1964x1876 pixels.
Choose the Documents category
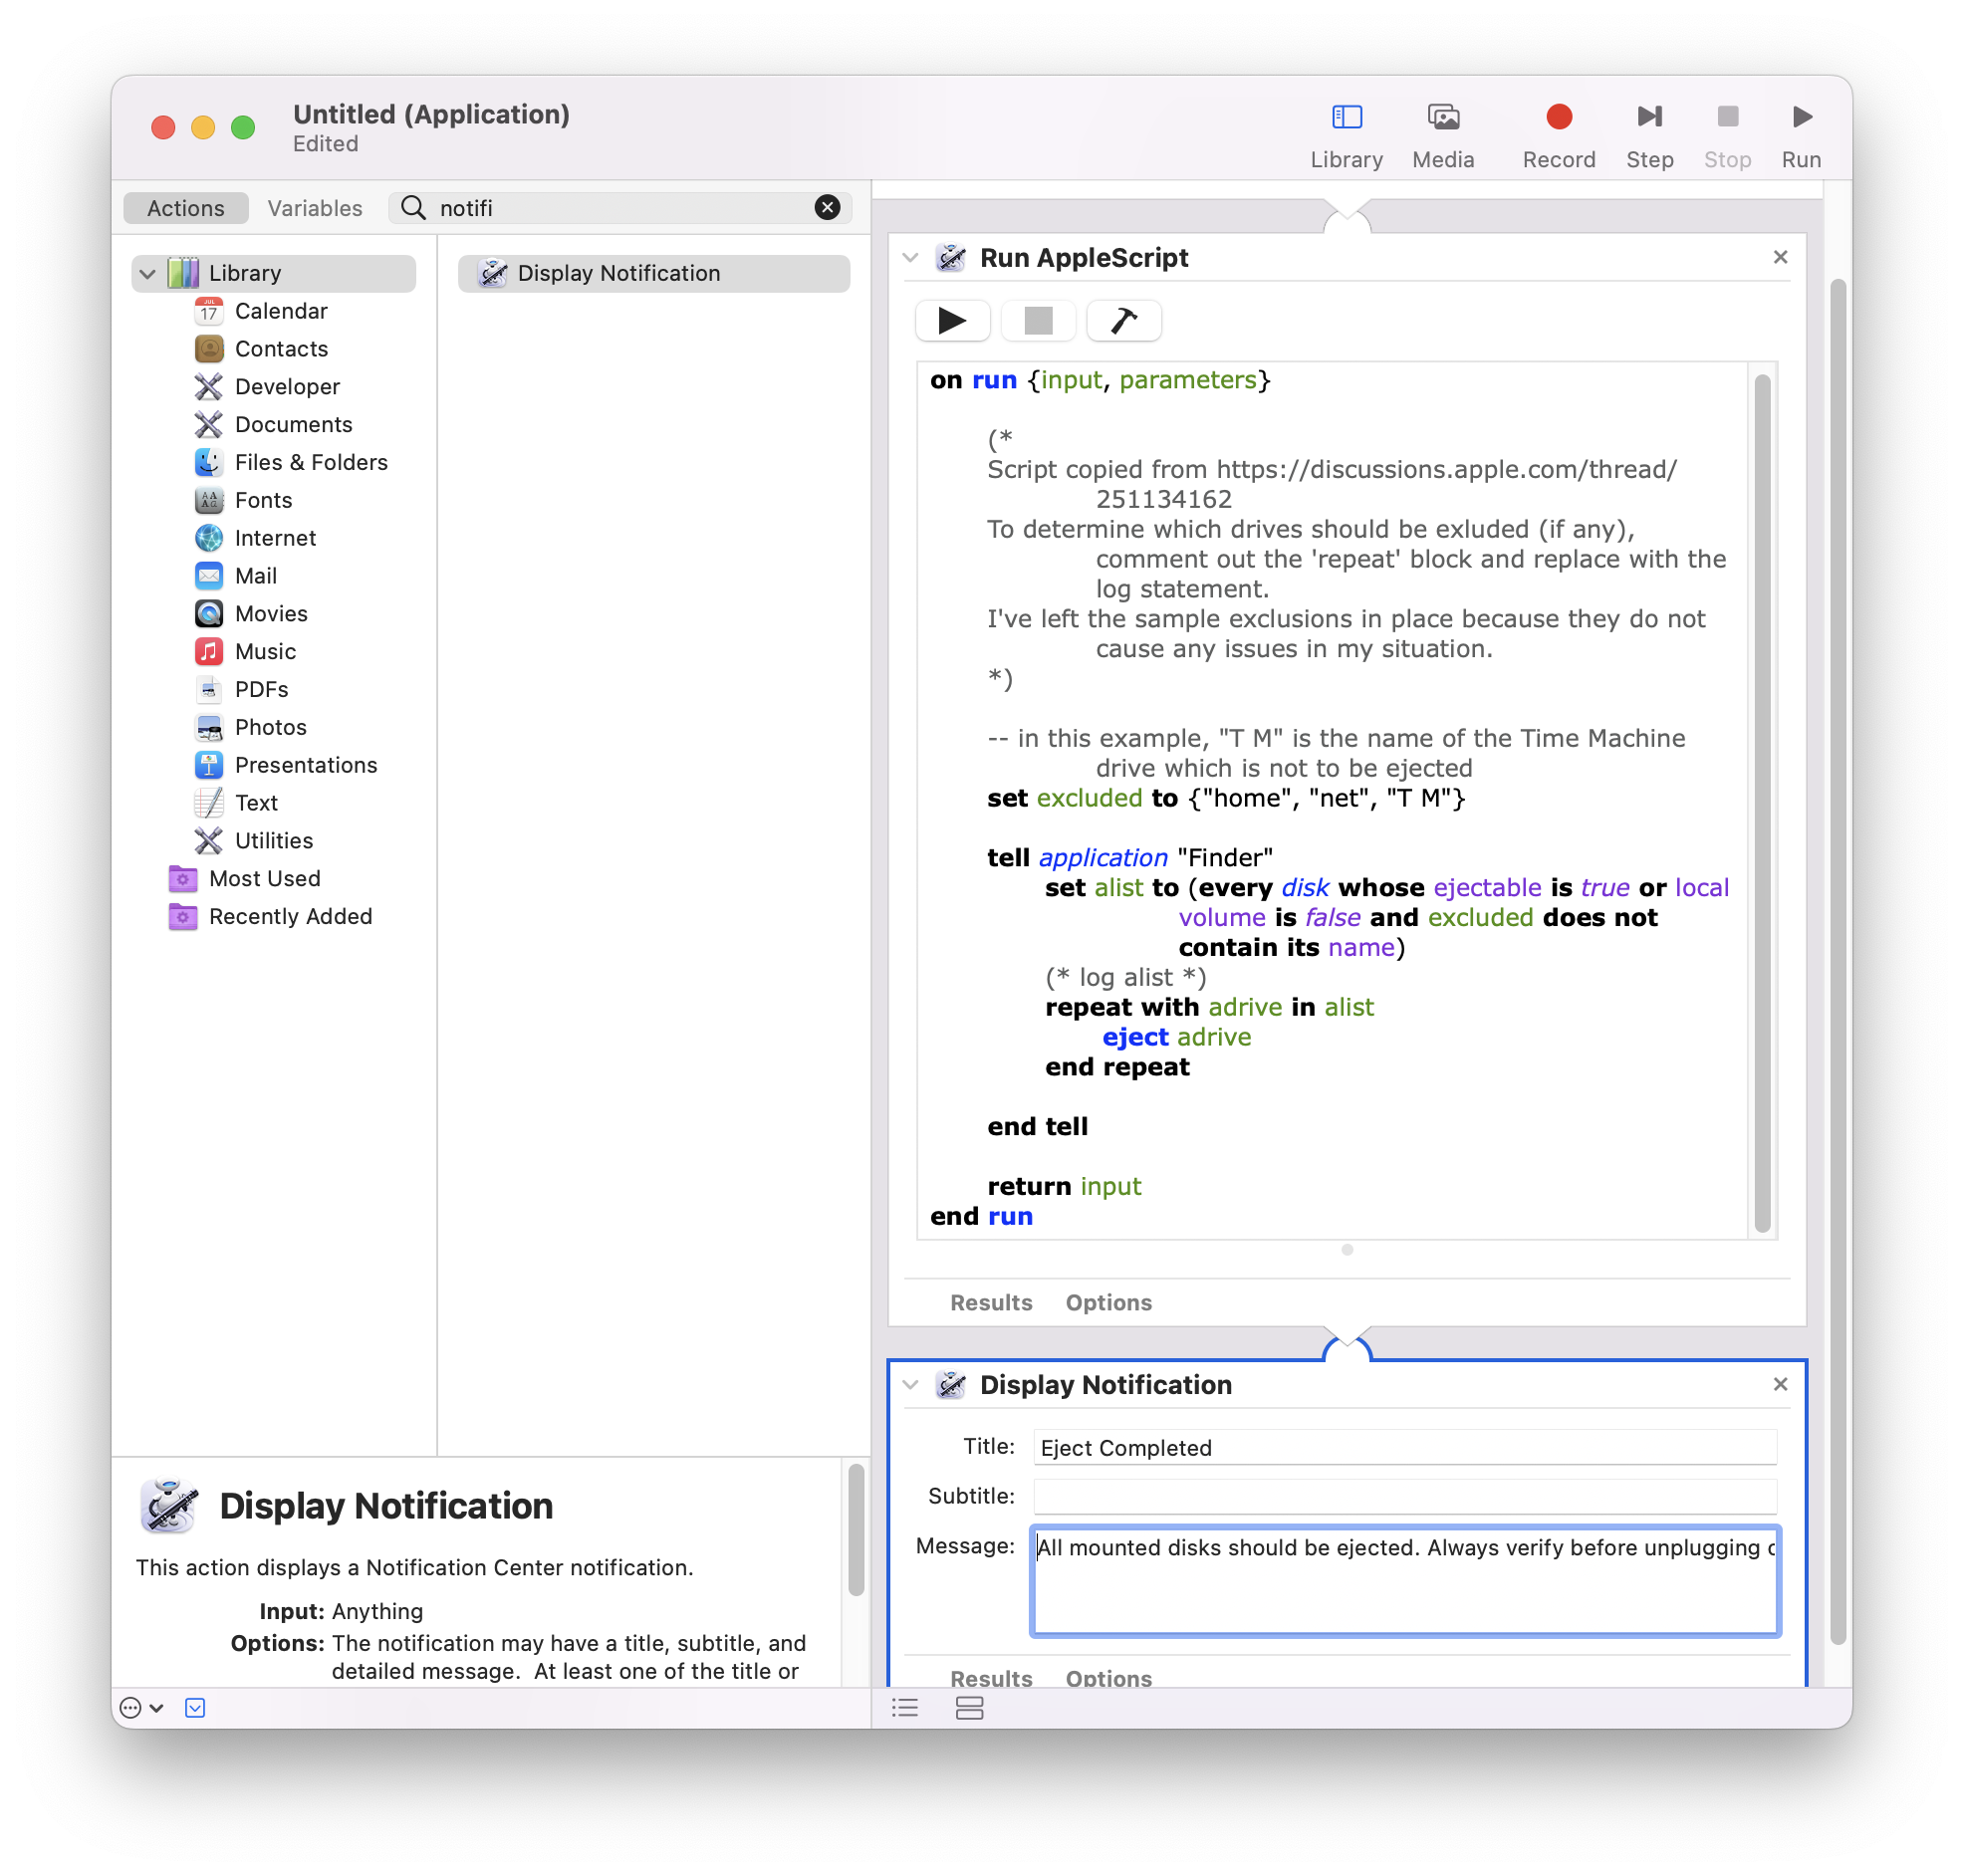click(293, 425)
